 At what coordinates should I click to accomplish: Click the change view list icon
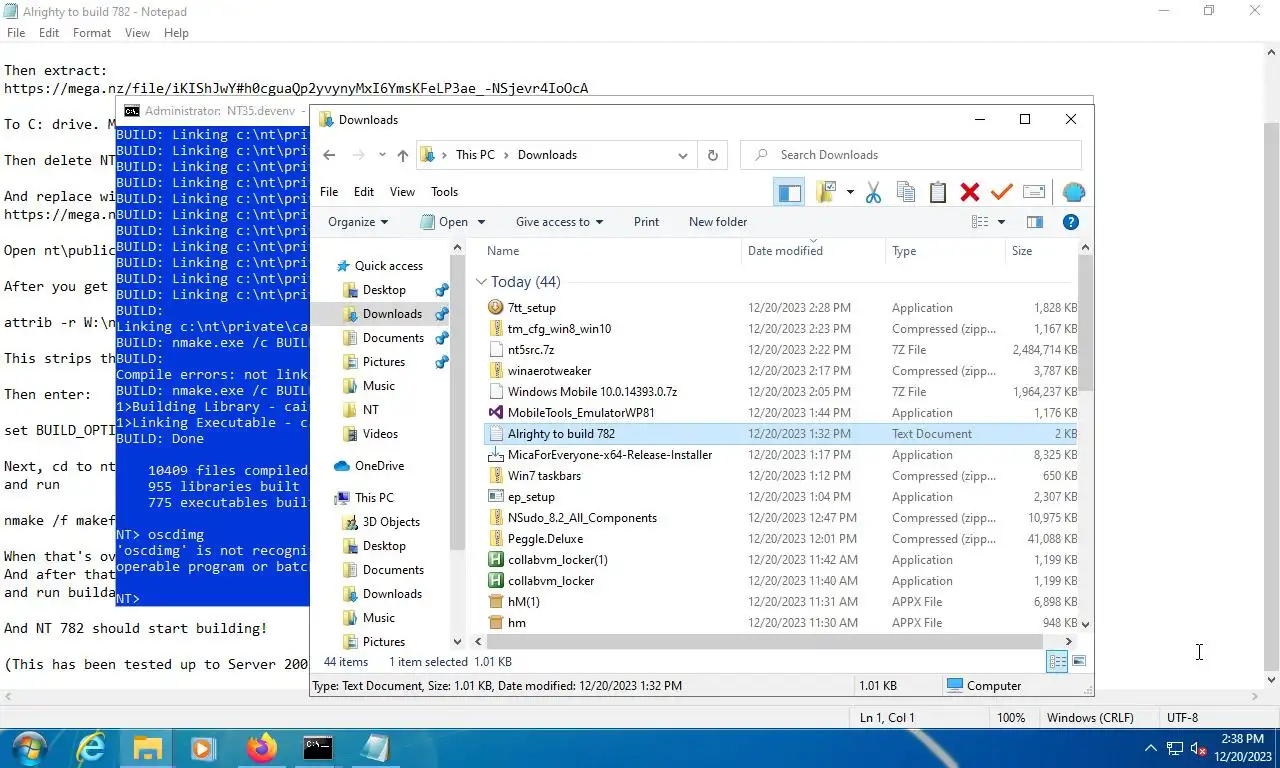[981, 222]
